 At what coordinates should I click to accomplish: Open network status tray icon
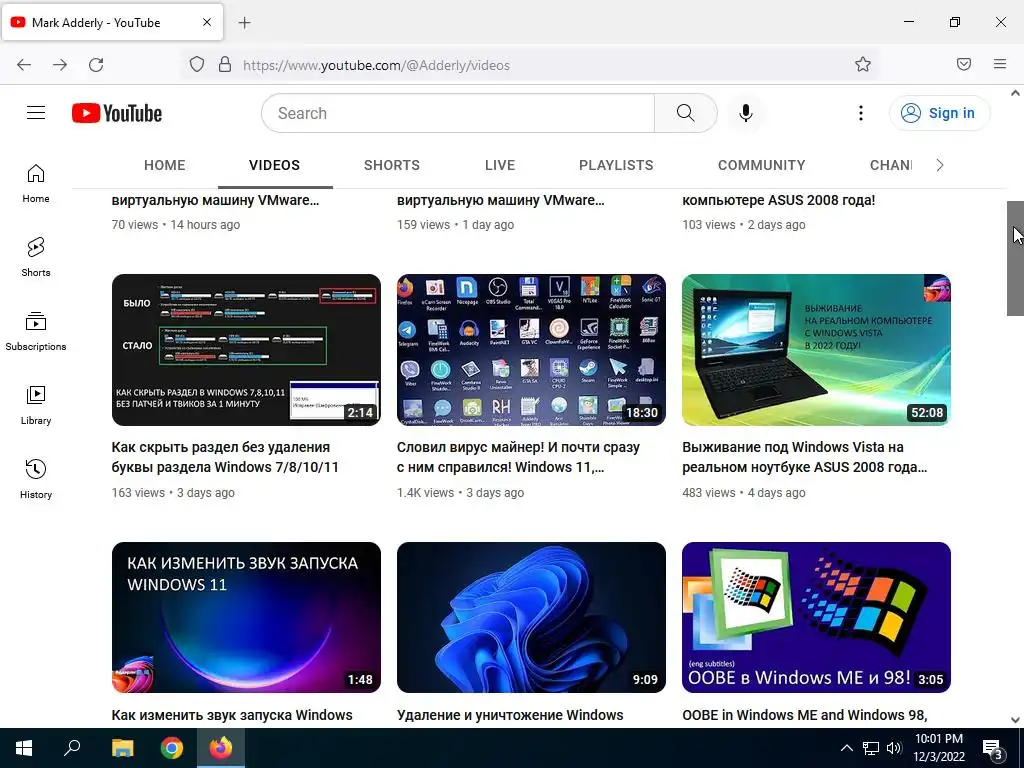(x=871, y=748)
